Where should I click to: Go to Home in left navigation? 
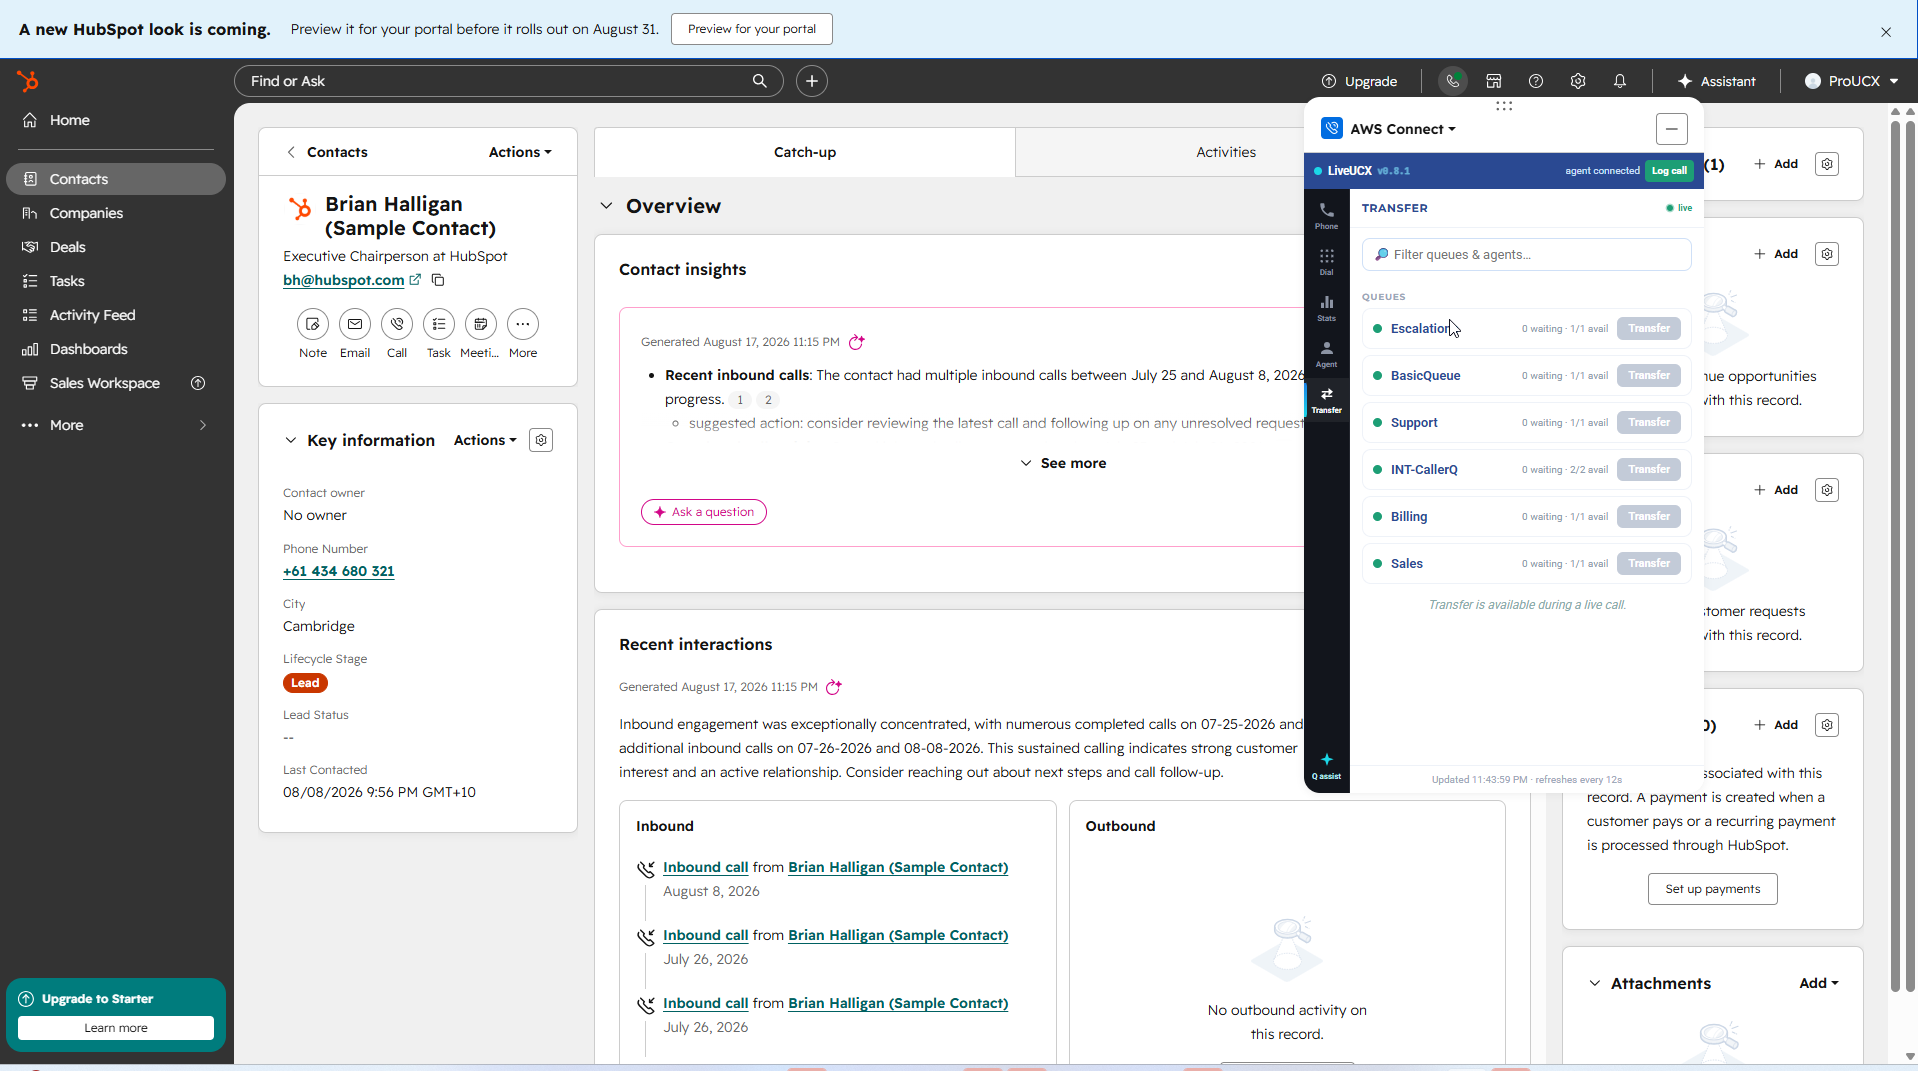(x=116, y=120)
